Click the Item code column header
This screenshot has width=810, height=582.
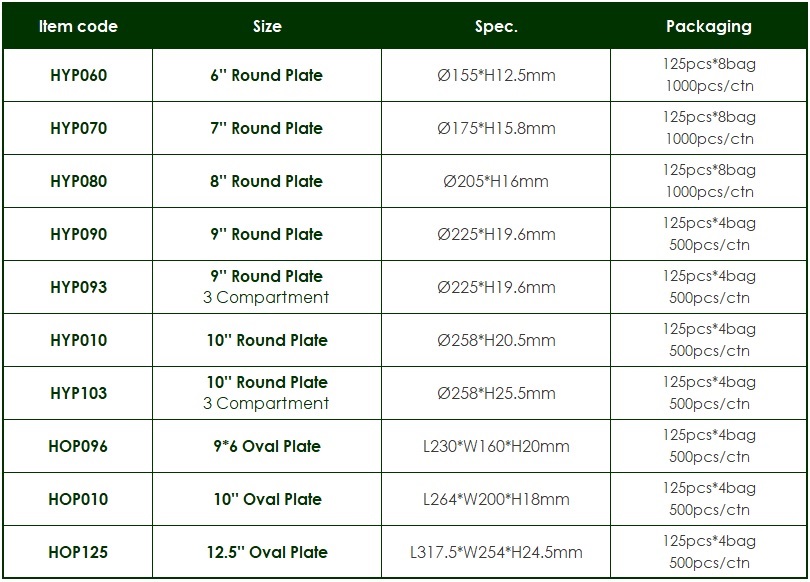pyautogui.click(x=78, y=26)
